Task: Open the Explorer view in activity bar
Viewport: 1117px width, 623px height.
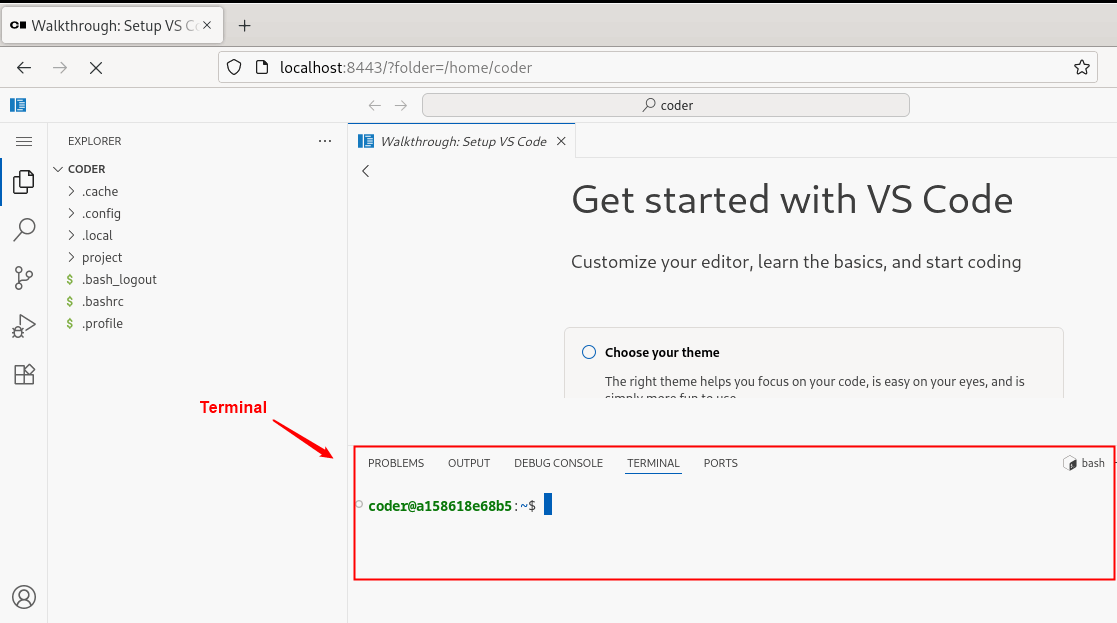Action: (24, 182)
